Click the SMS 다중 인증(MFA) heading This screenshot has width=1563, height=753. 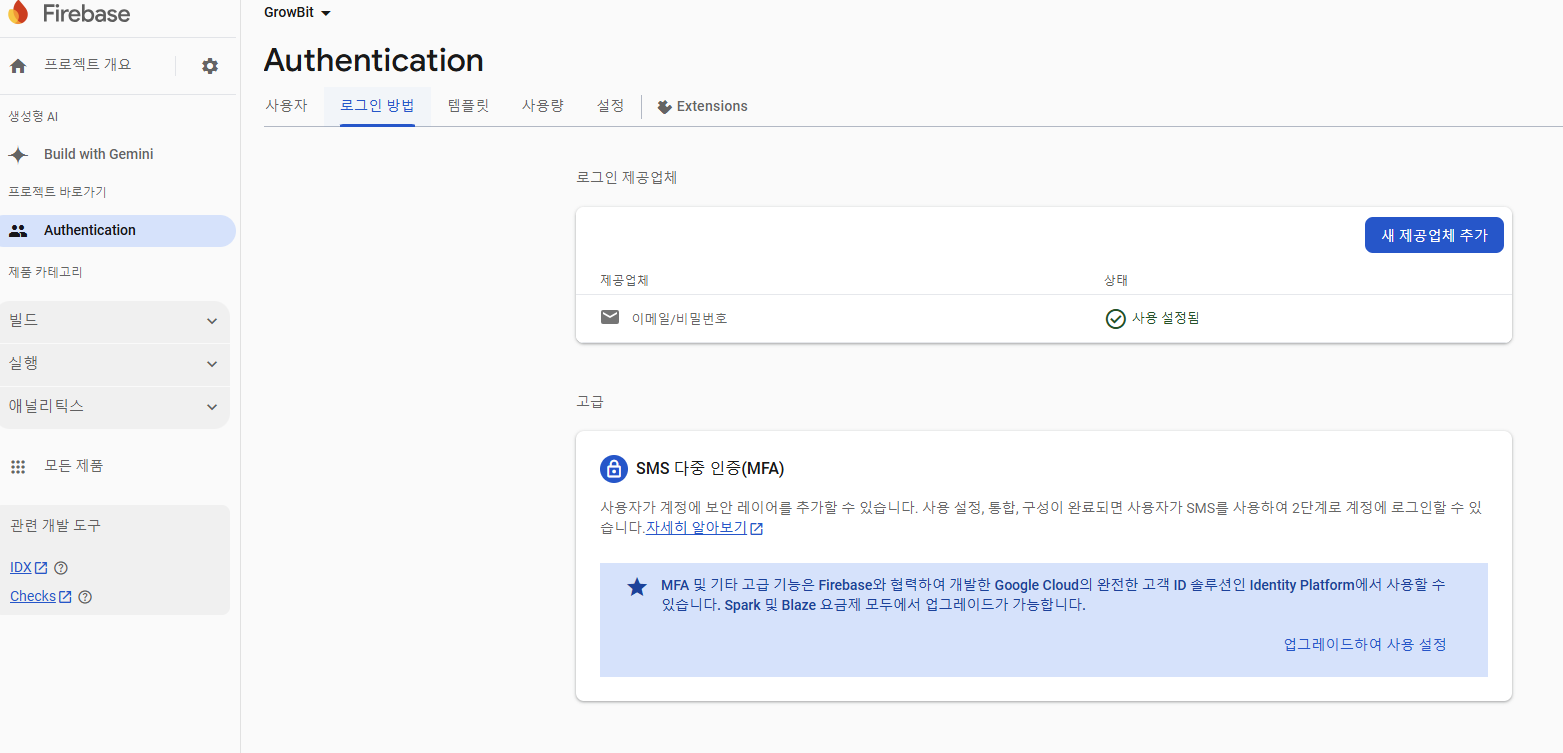point(710,469)
